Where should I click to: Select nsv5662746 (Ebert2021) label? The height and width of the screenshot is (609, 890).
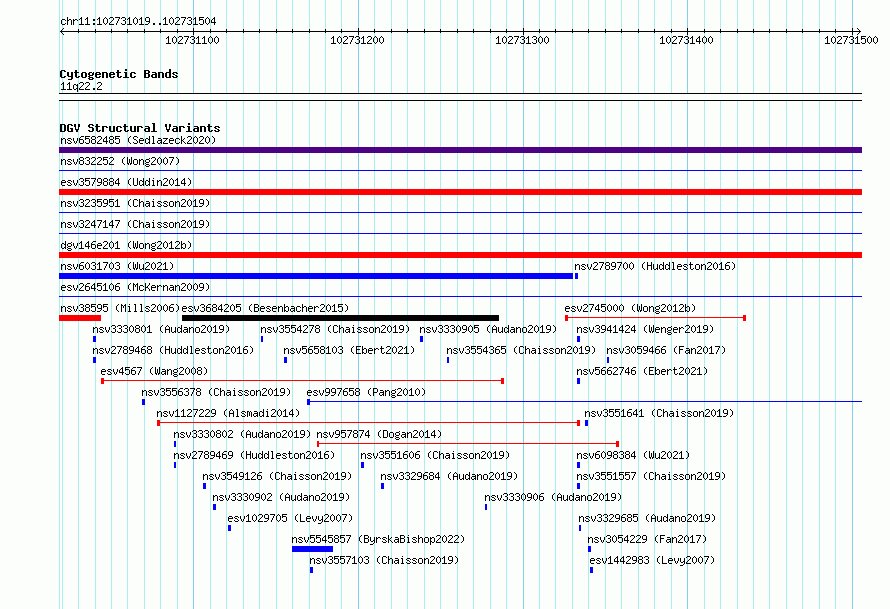coord(642,371)
